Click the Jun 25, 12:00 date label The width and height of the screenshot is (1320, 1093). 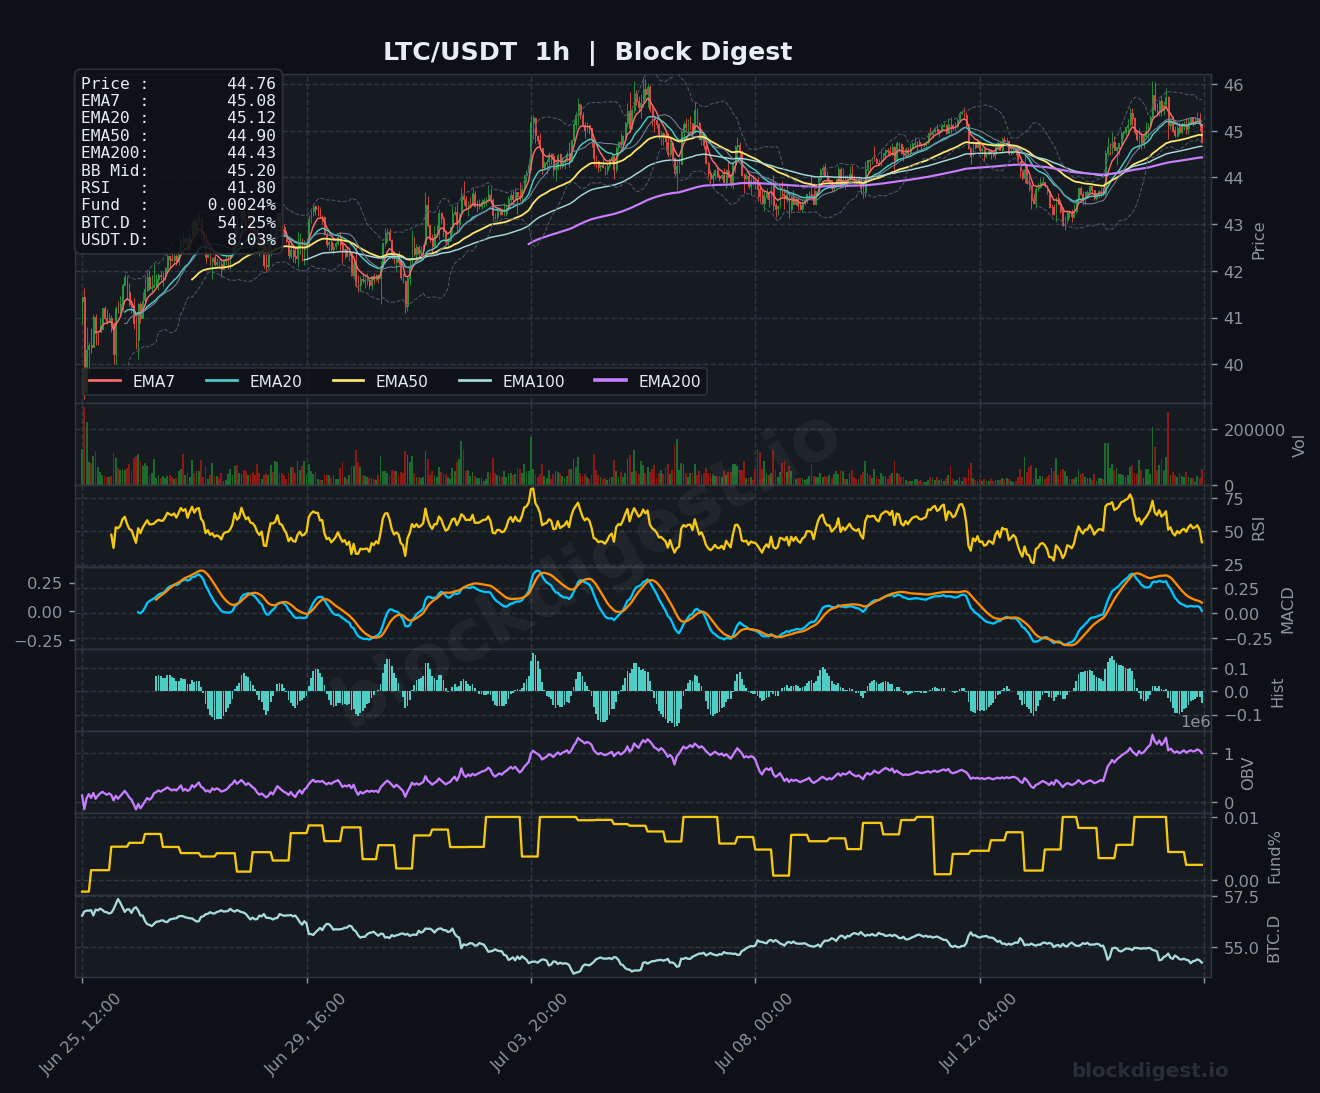point(80,1034)
